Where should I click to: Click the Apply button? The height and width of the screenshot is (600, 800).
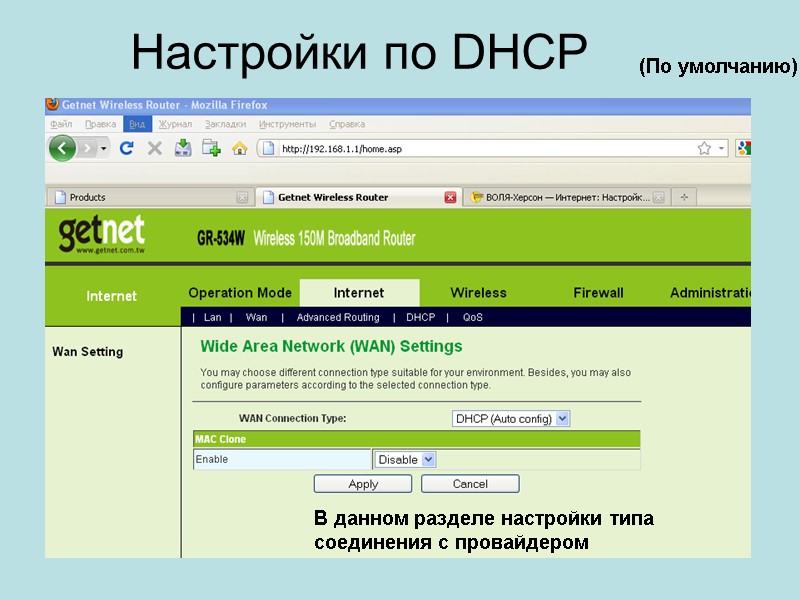363,483
